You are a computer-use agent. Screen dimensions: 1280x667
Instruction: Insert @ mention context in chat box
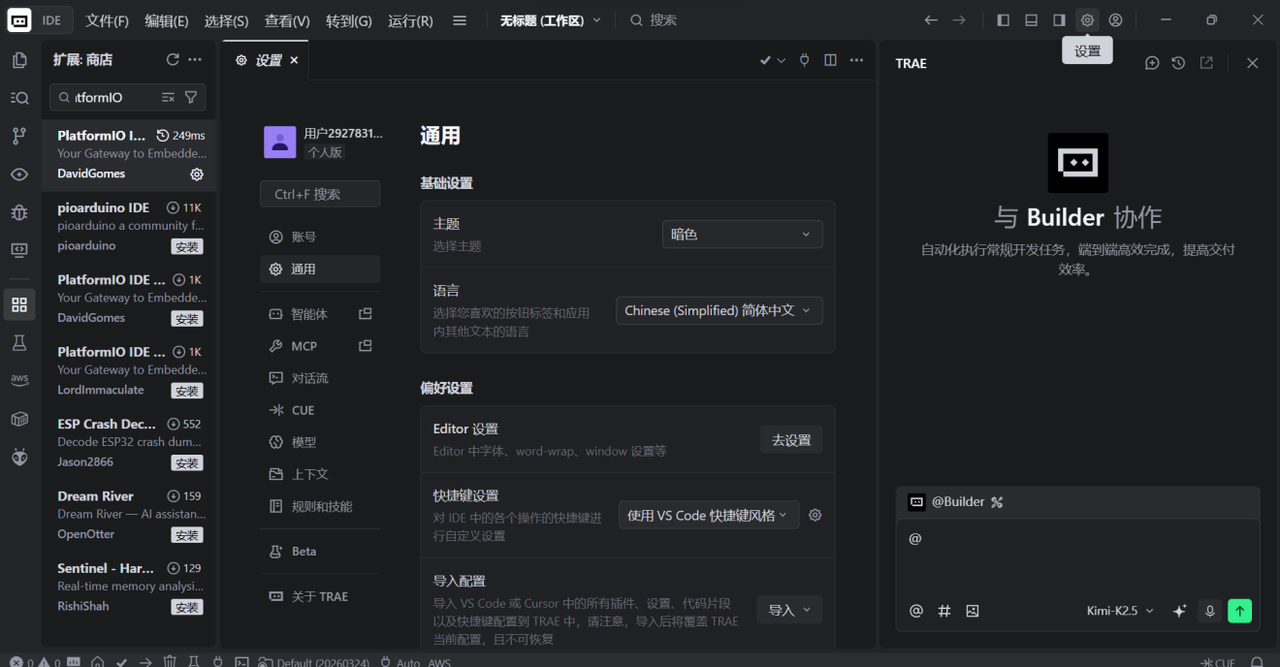(x=916, y=611)
